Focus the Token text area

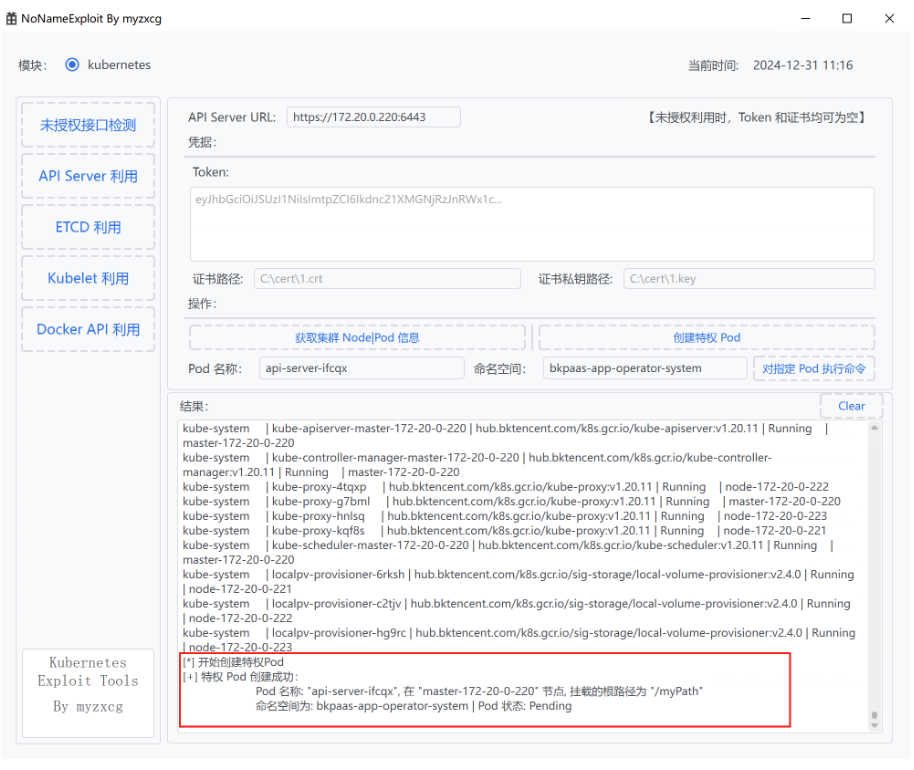point(532,224)
